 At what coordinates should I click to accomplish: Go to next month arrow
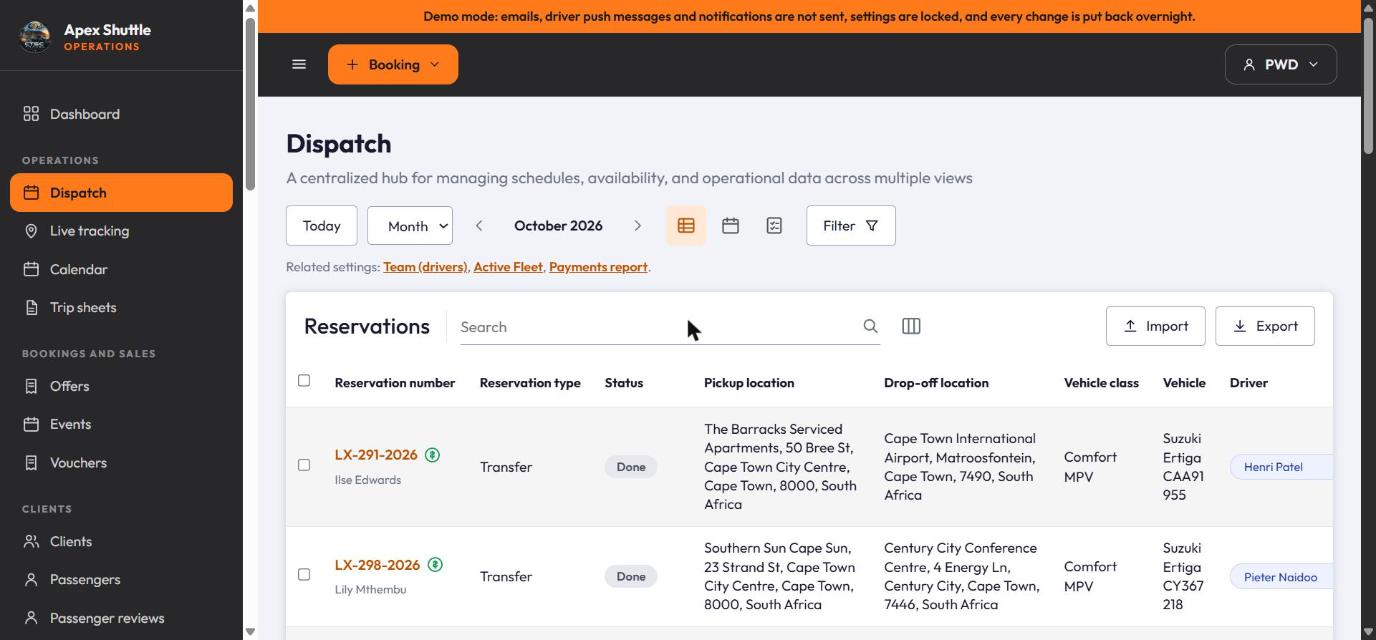click(637, 226)
